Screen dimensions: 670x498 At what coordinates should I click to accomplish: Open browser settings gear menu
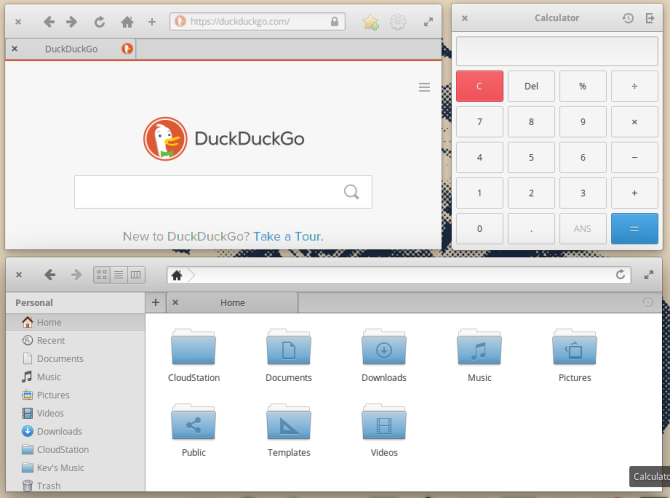pos(398,22)
